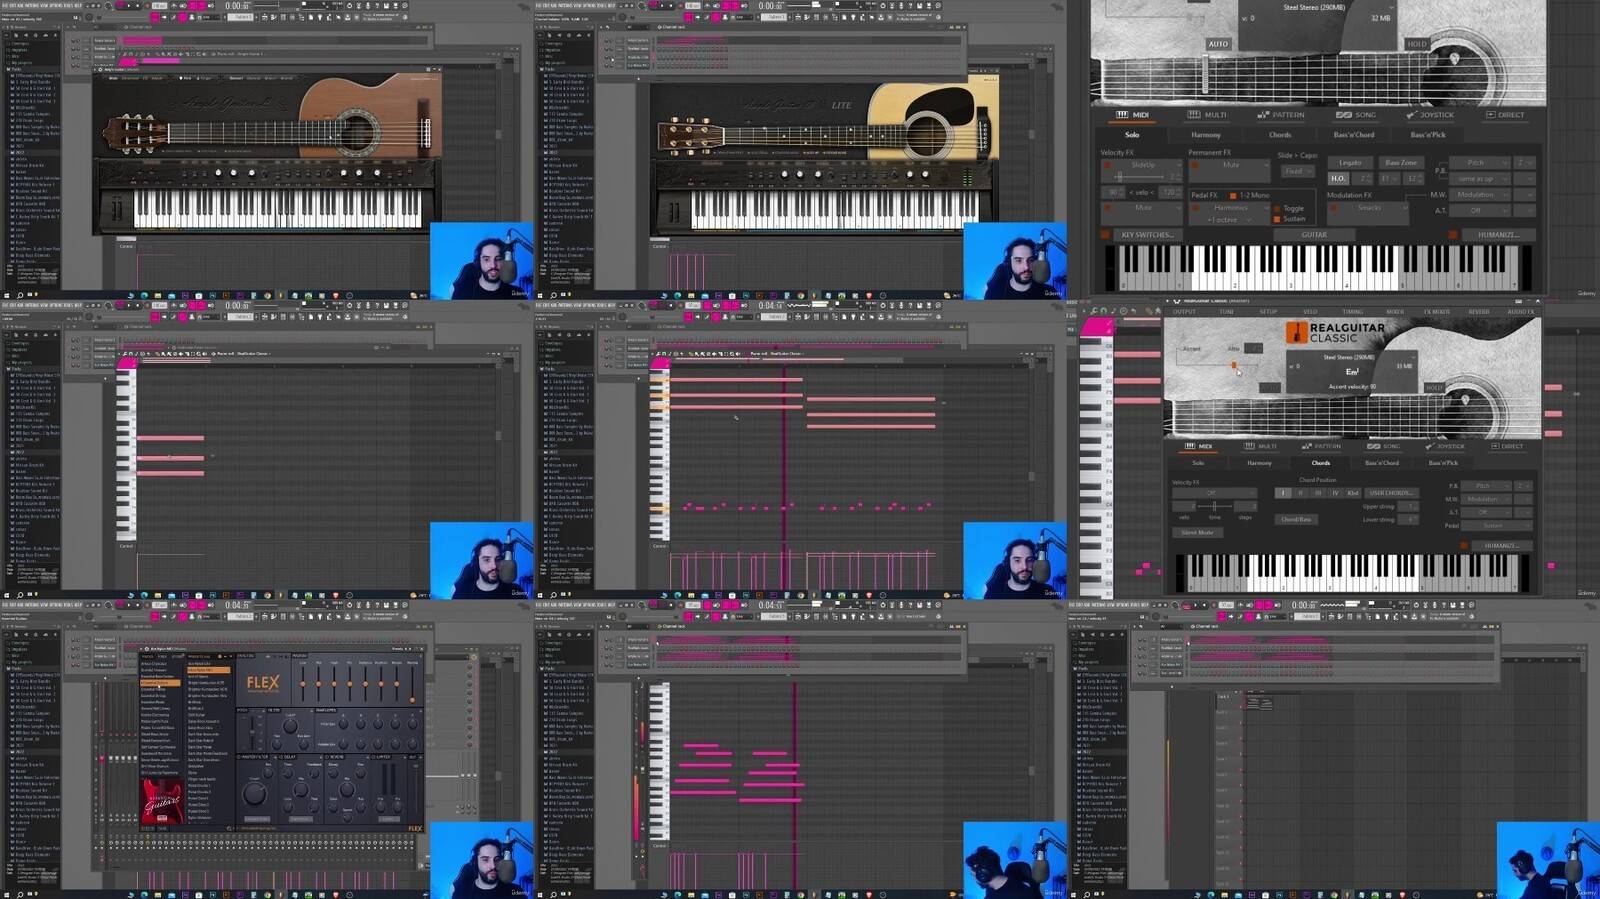Toggle HOLD in RealGuitar Solo view

click(1417, 44)
